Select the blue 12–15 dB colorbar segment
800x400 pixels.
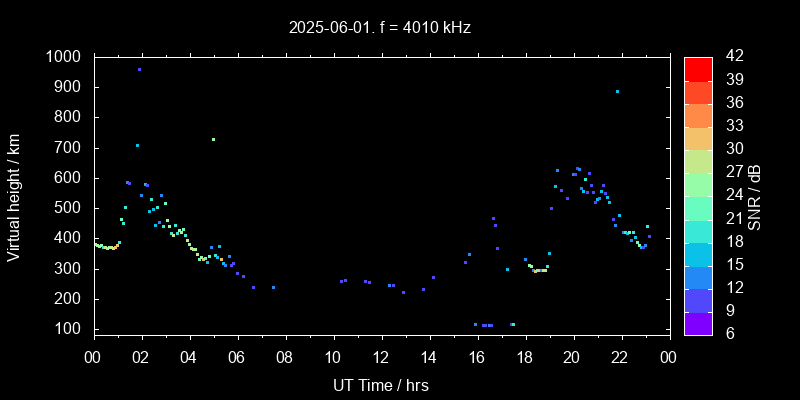coord(698,276)
